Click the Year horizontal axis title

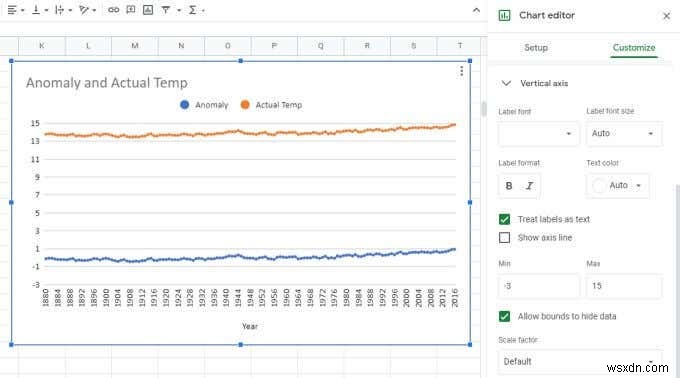click(250, 326)
